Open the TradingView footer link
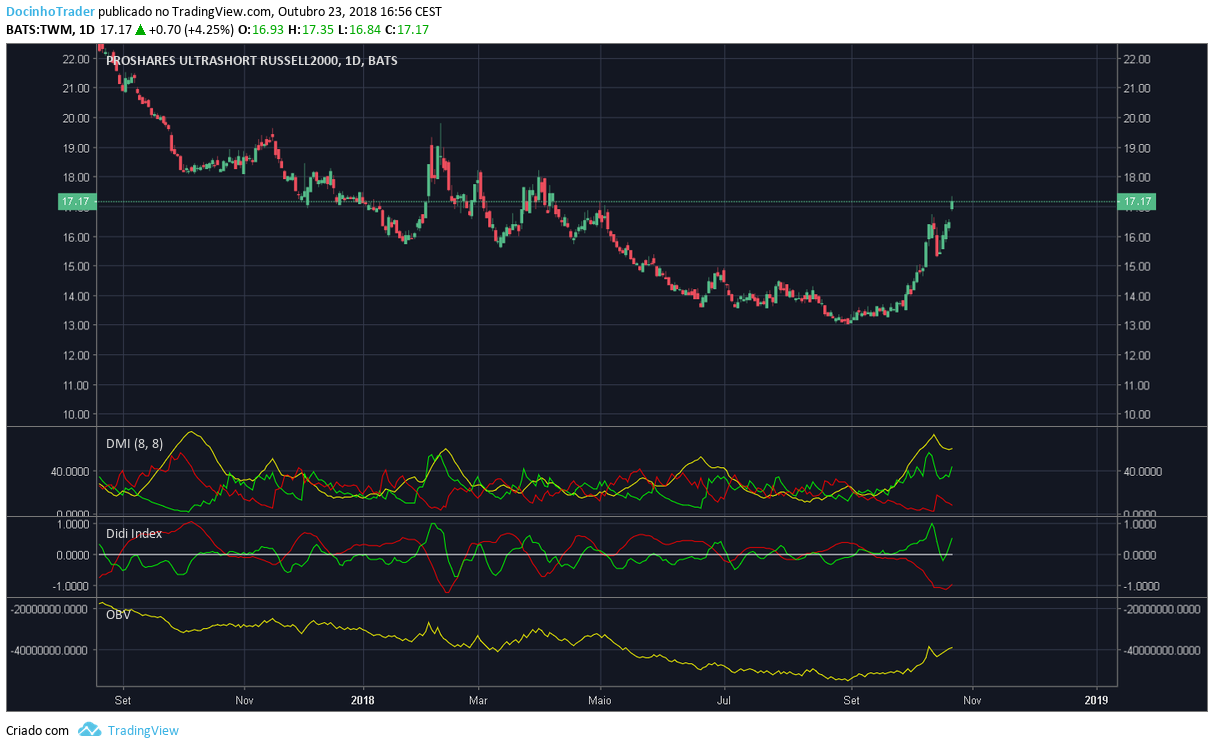Image resolution: width=1214 pixels, height=748 pixels. [143, 731]
